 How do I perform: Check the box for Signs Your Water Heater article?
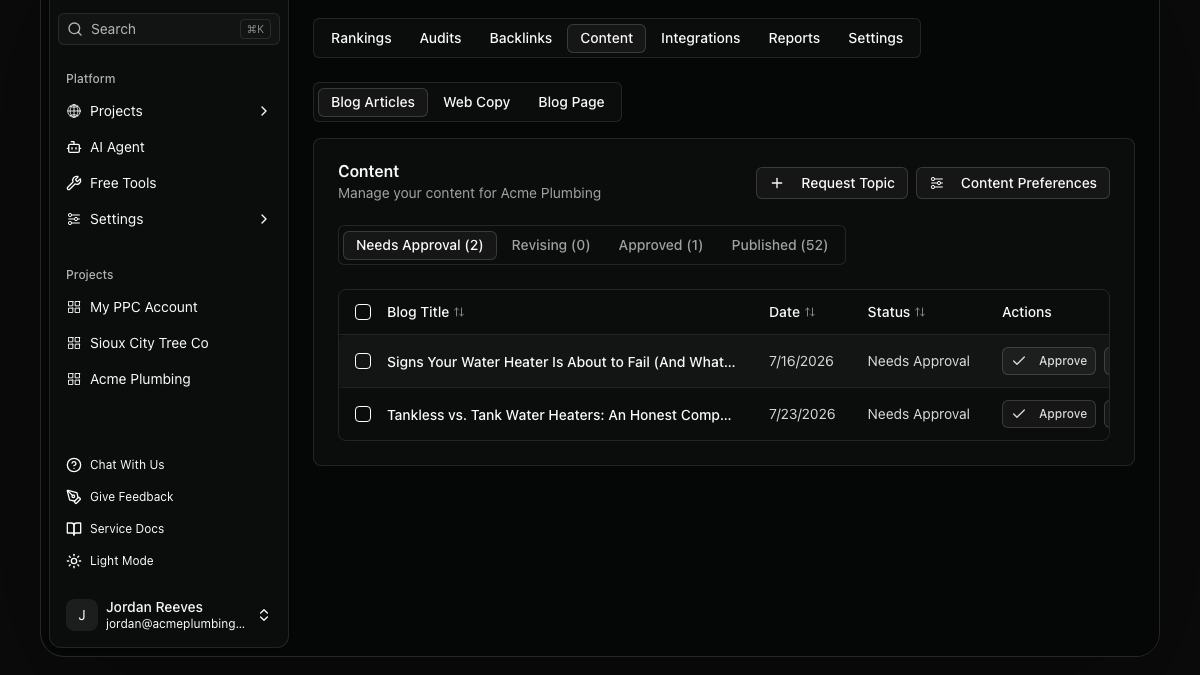(363, 361)
